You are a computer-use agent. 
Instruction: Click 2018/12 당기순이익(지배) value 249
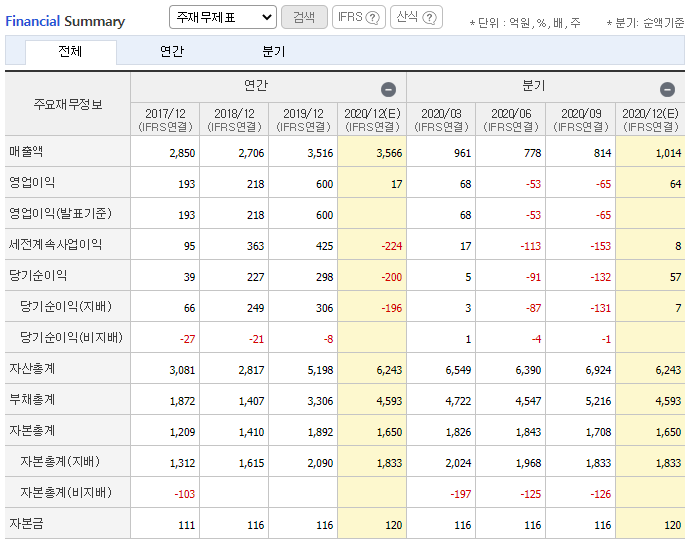(256, 308)
